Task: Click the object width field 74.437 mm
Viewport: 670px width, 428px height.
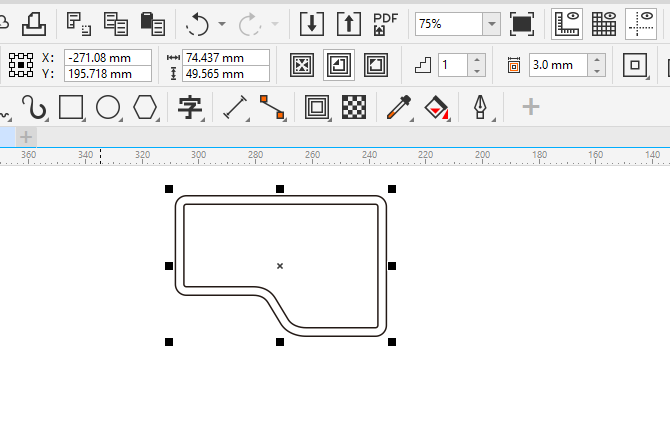Action: 226,58
